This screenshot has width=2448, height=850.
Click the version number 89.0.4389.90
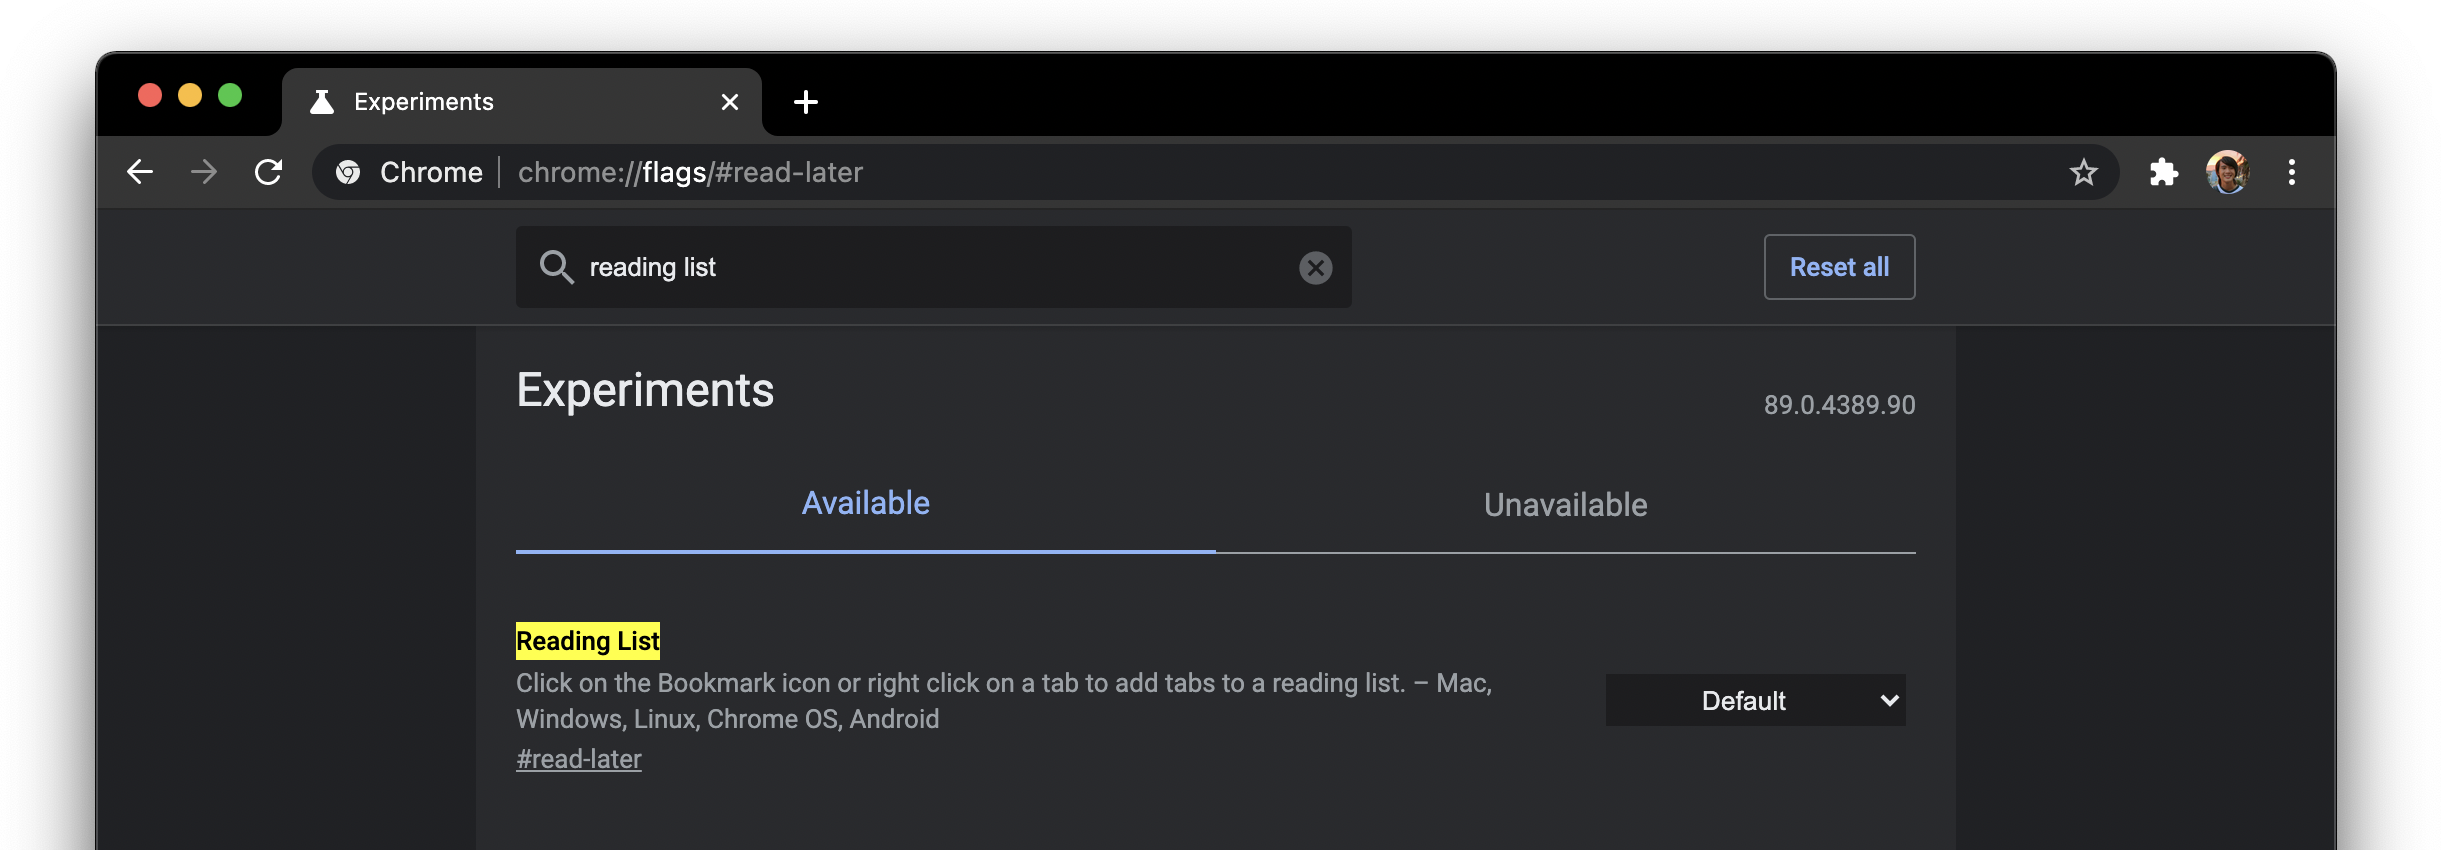tap(1840, 405)
